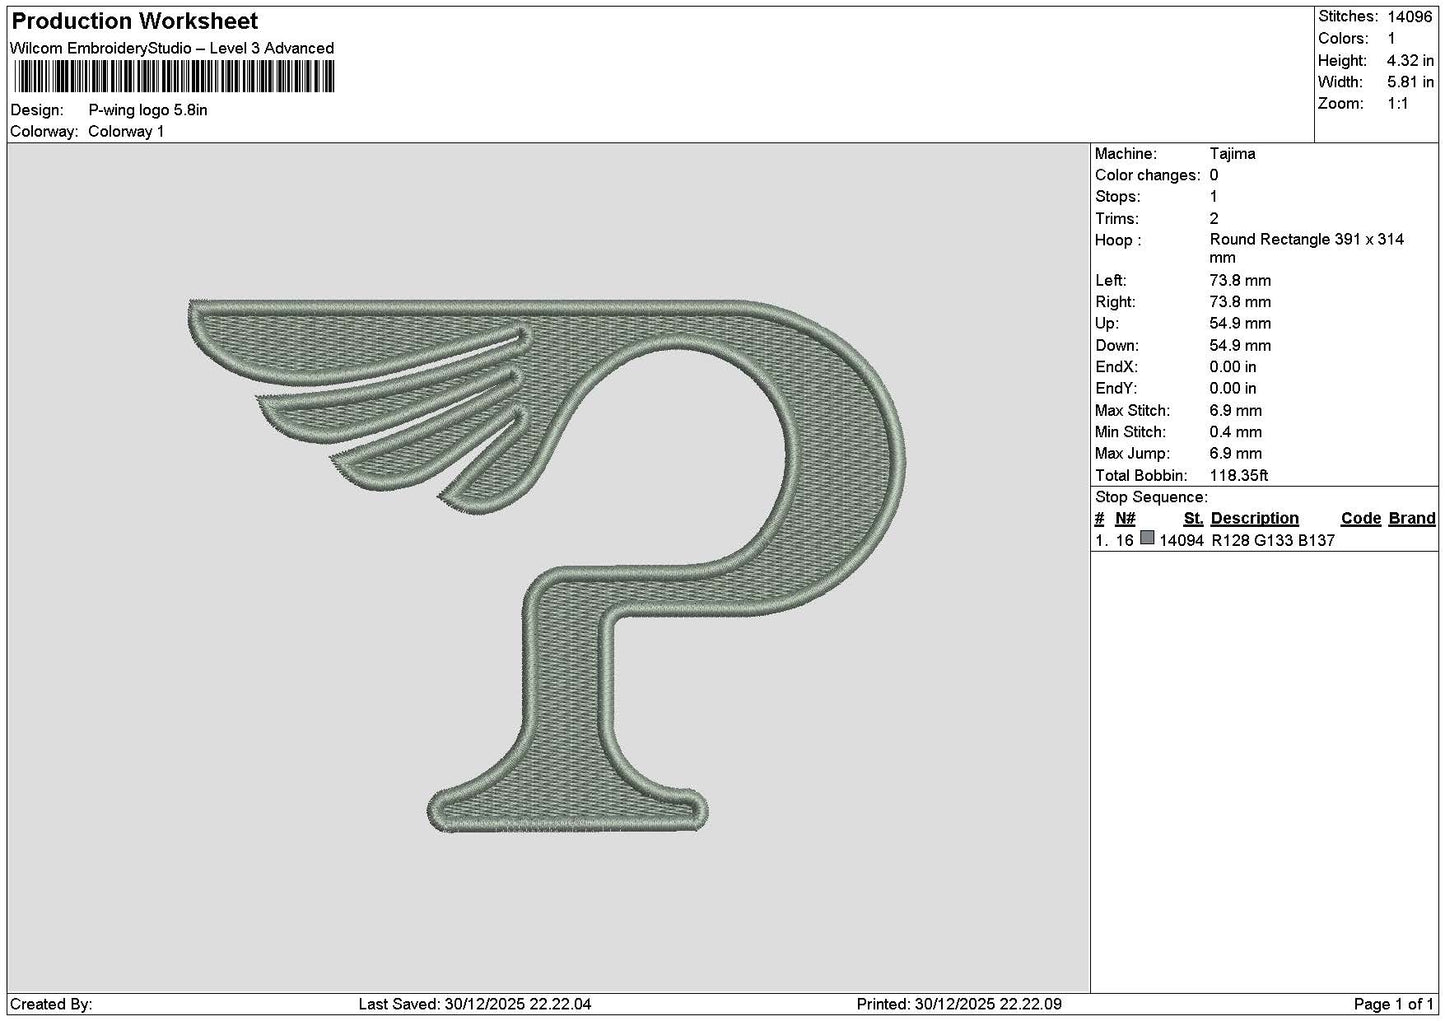Click the width value "5.81 in"

(x=1410, y=82)
